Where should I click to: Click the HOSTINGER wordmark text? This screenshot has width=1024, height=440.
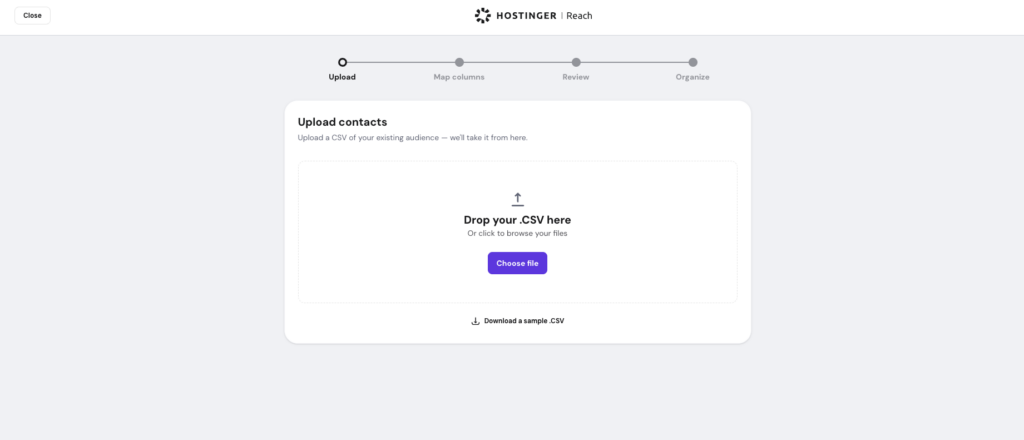coord(526,16)
